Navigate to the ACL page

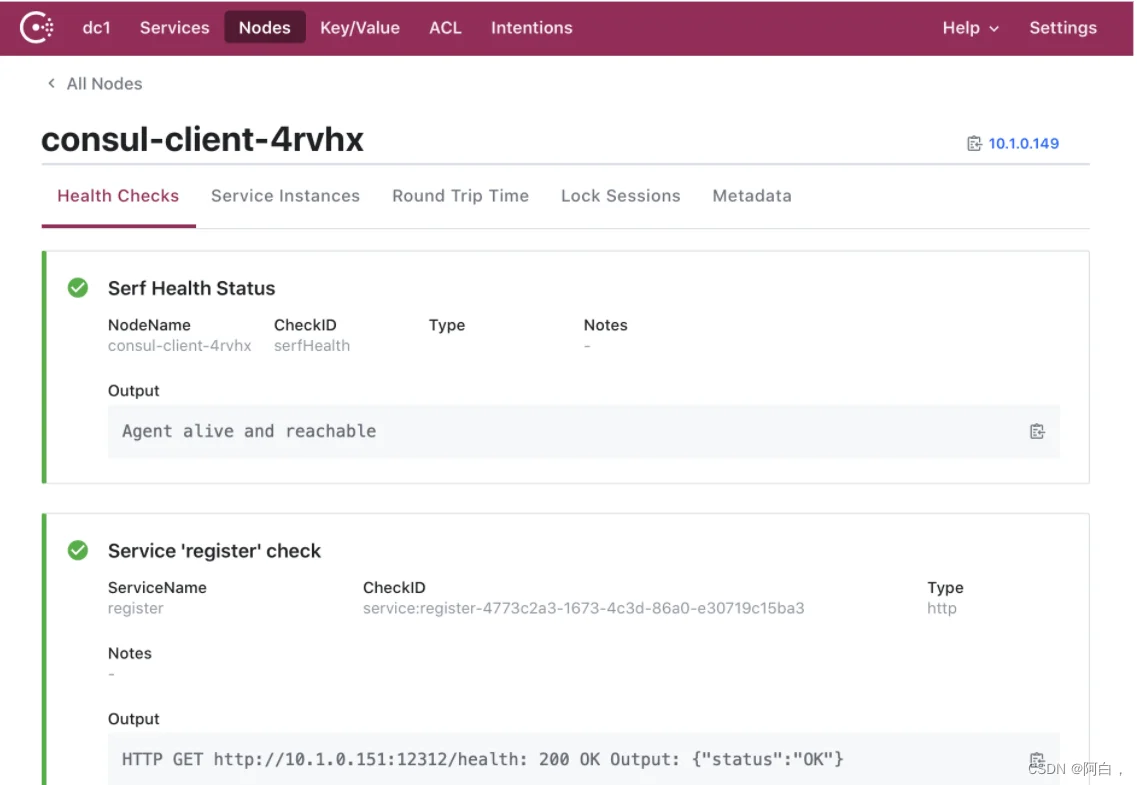pyautogui.click(x=445, y=28)
